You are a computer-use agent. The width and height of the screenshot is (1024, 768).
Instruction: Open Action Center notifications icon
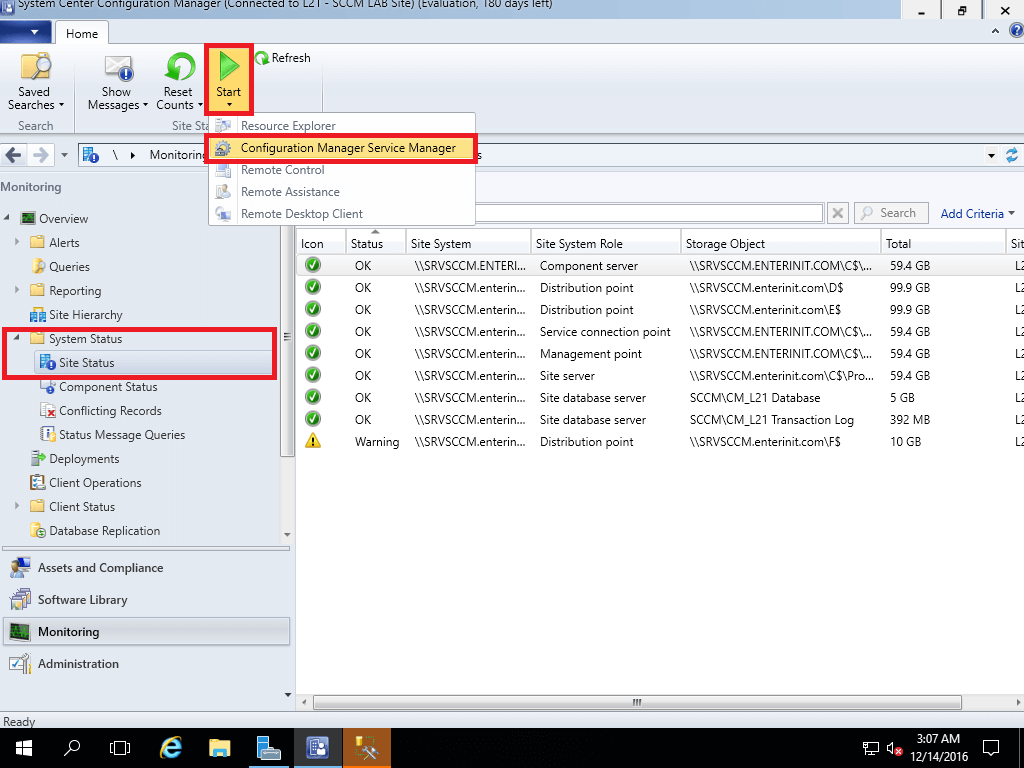coord(991,748)
